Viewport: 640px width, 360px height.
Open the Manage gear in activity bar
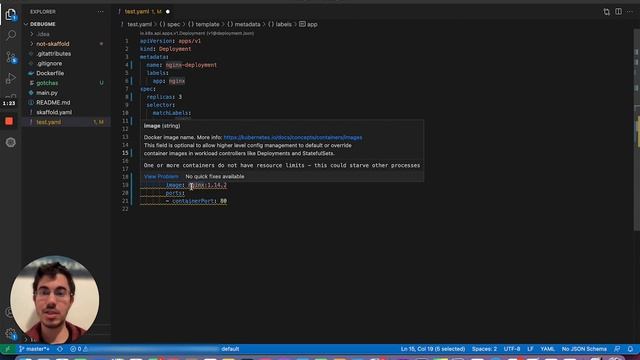[x=11, y=334]
